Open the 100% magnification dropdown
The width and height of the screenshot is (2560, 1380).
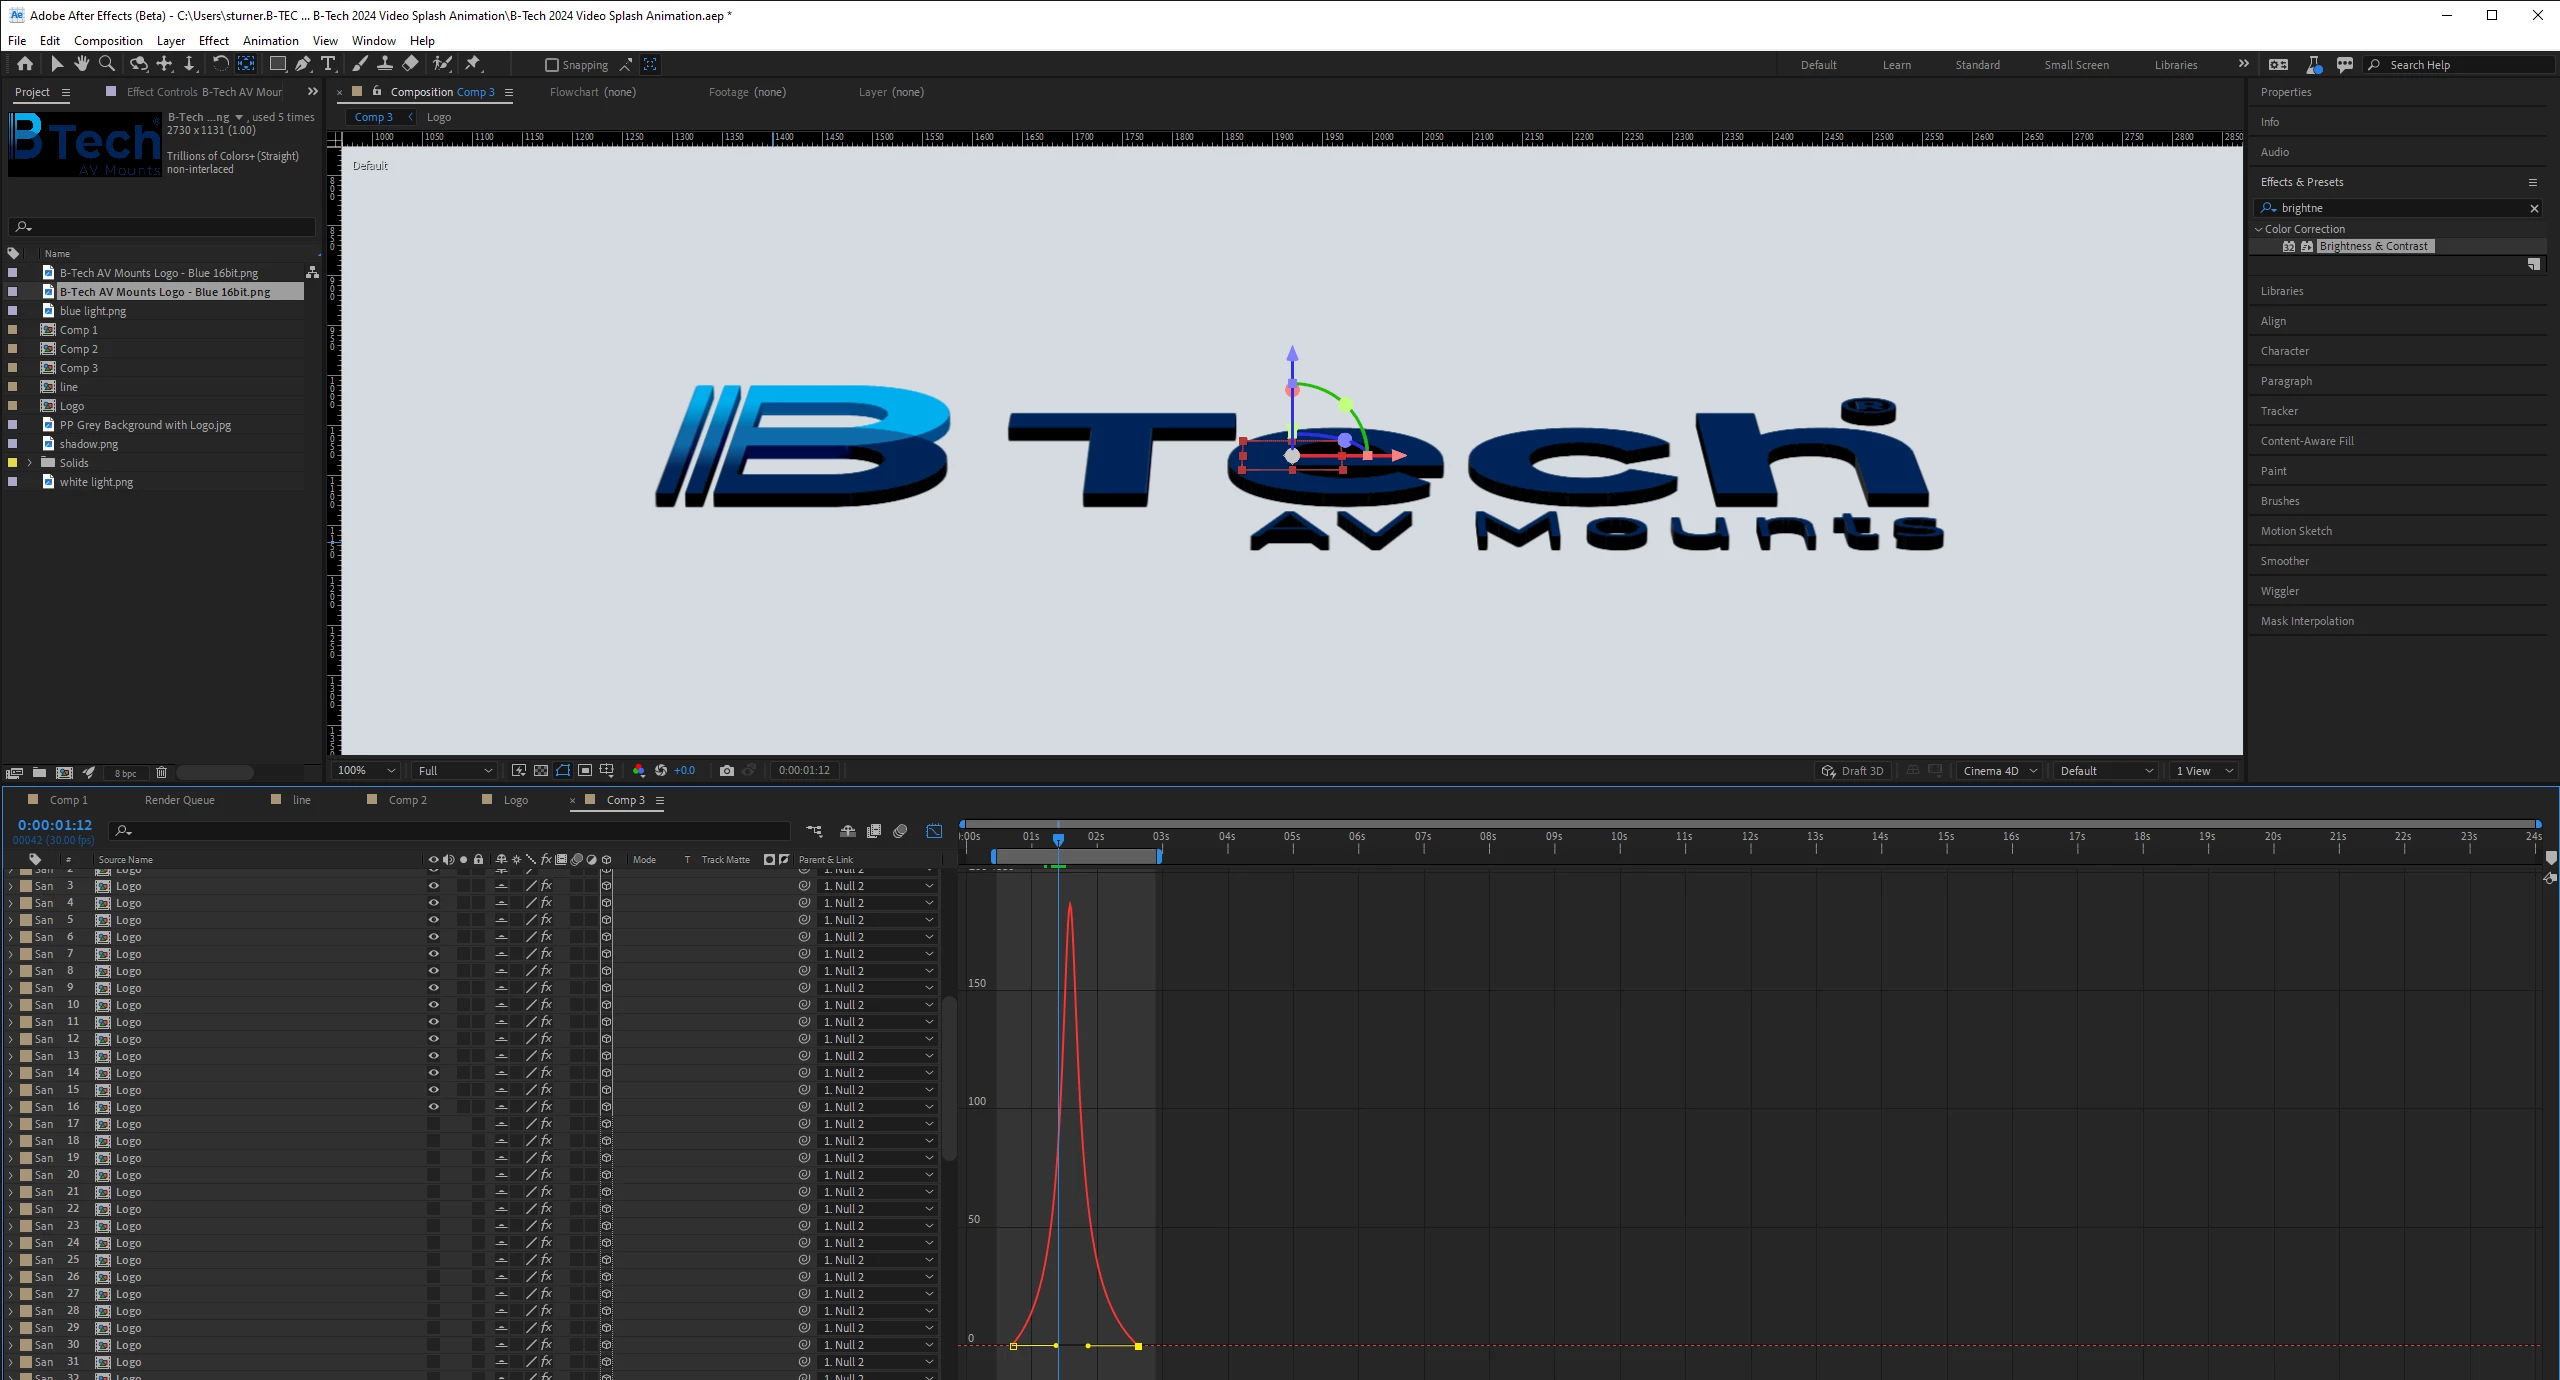[366, 770]
